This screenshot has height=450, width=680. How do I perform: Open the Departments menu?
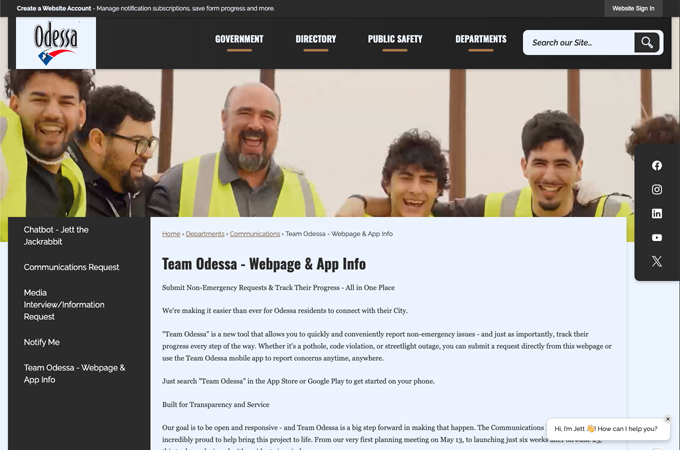tap(481, 39)
